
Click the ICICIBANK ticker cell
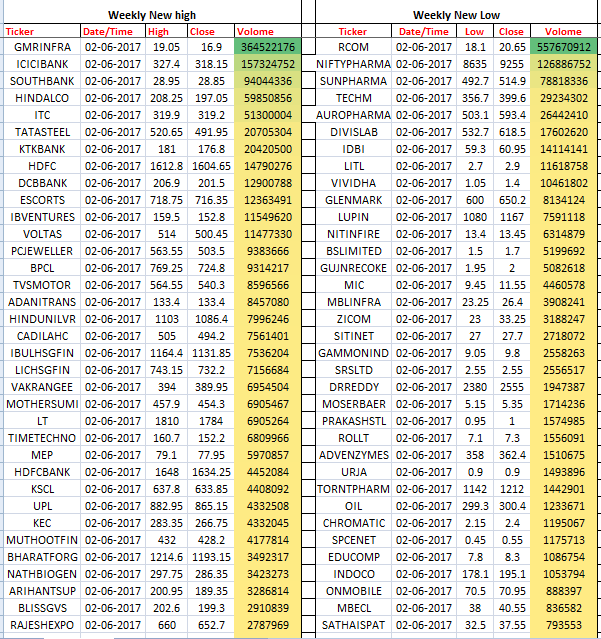click(42, 64)
